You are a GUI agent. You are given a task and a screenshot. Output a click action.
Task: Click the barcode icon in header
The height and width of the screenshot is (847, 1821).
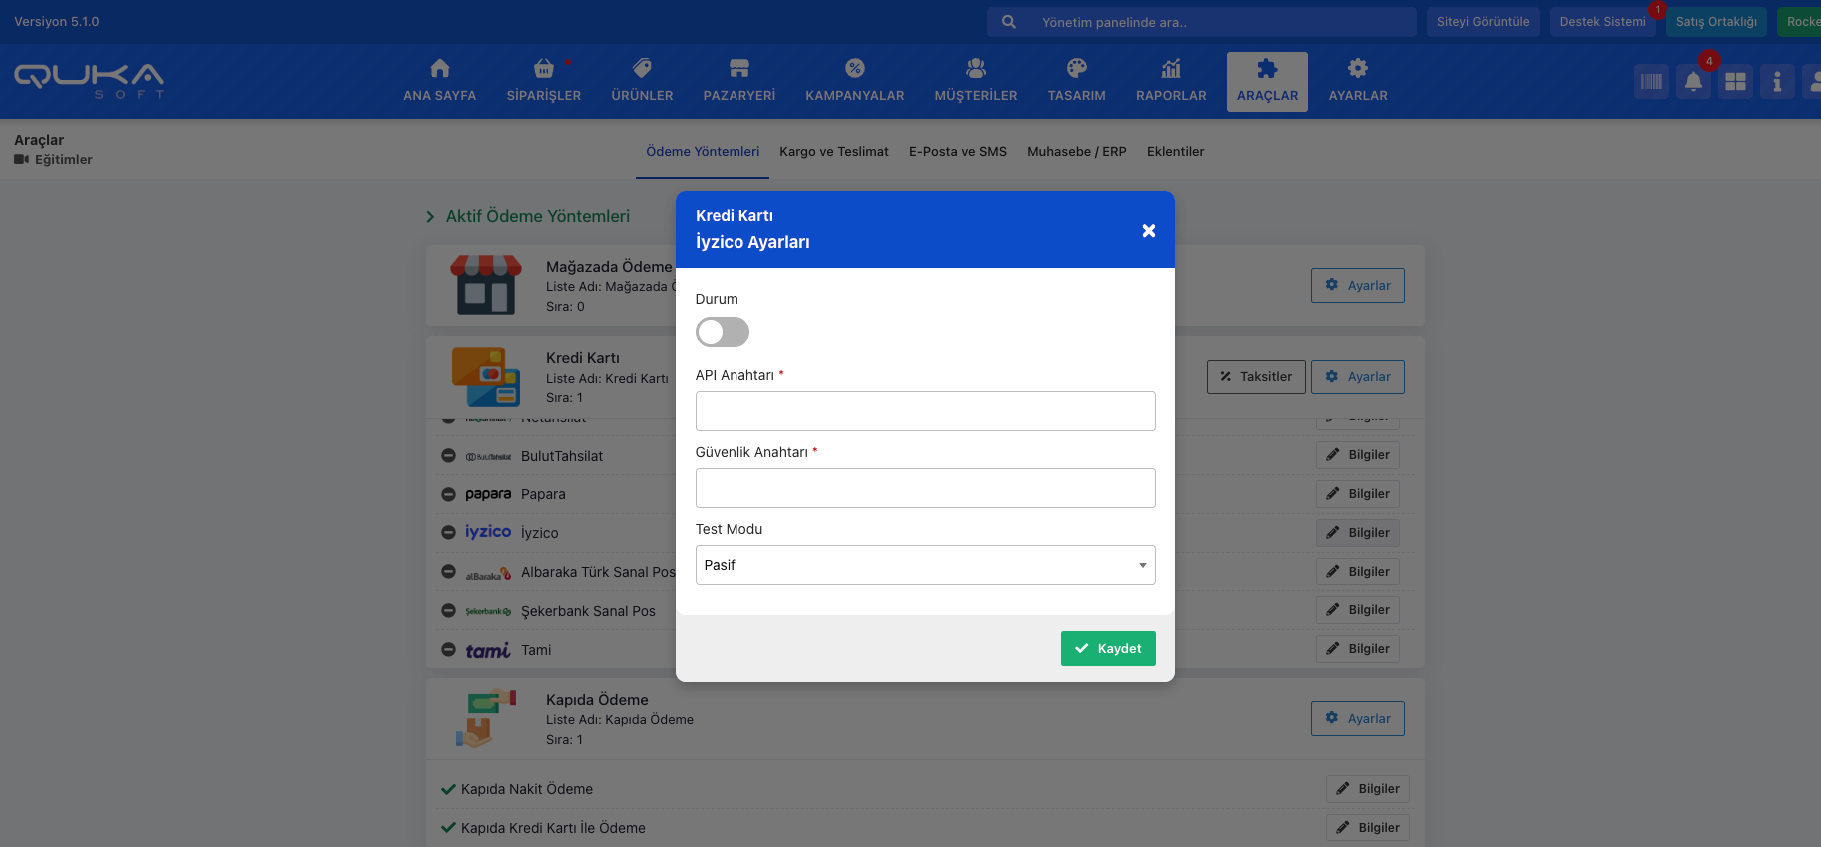coord(1651,82)
